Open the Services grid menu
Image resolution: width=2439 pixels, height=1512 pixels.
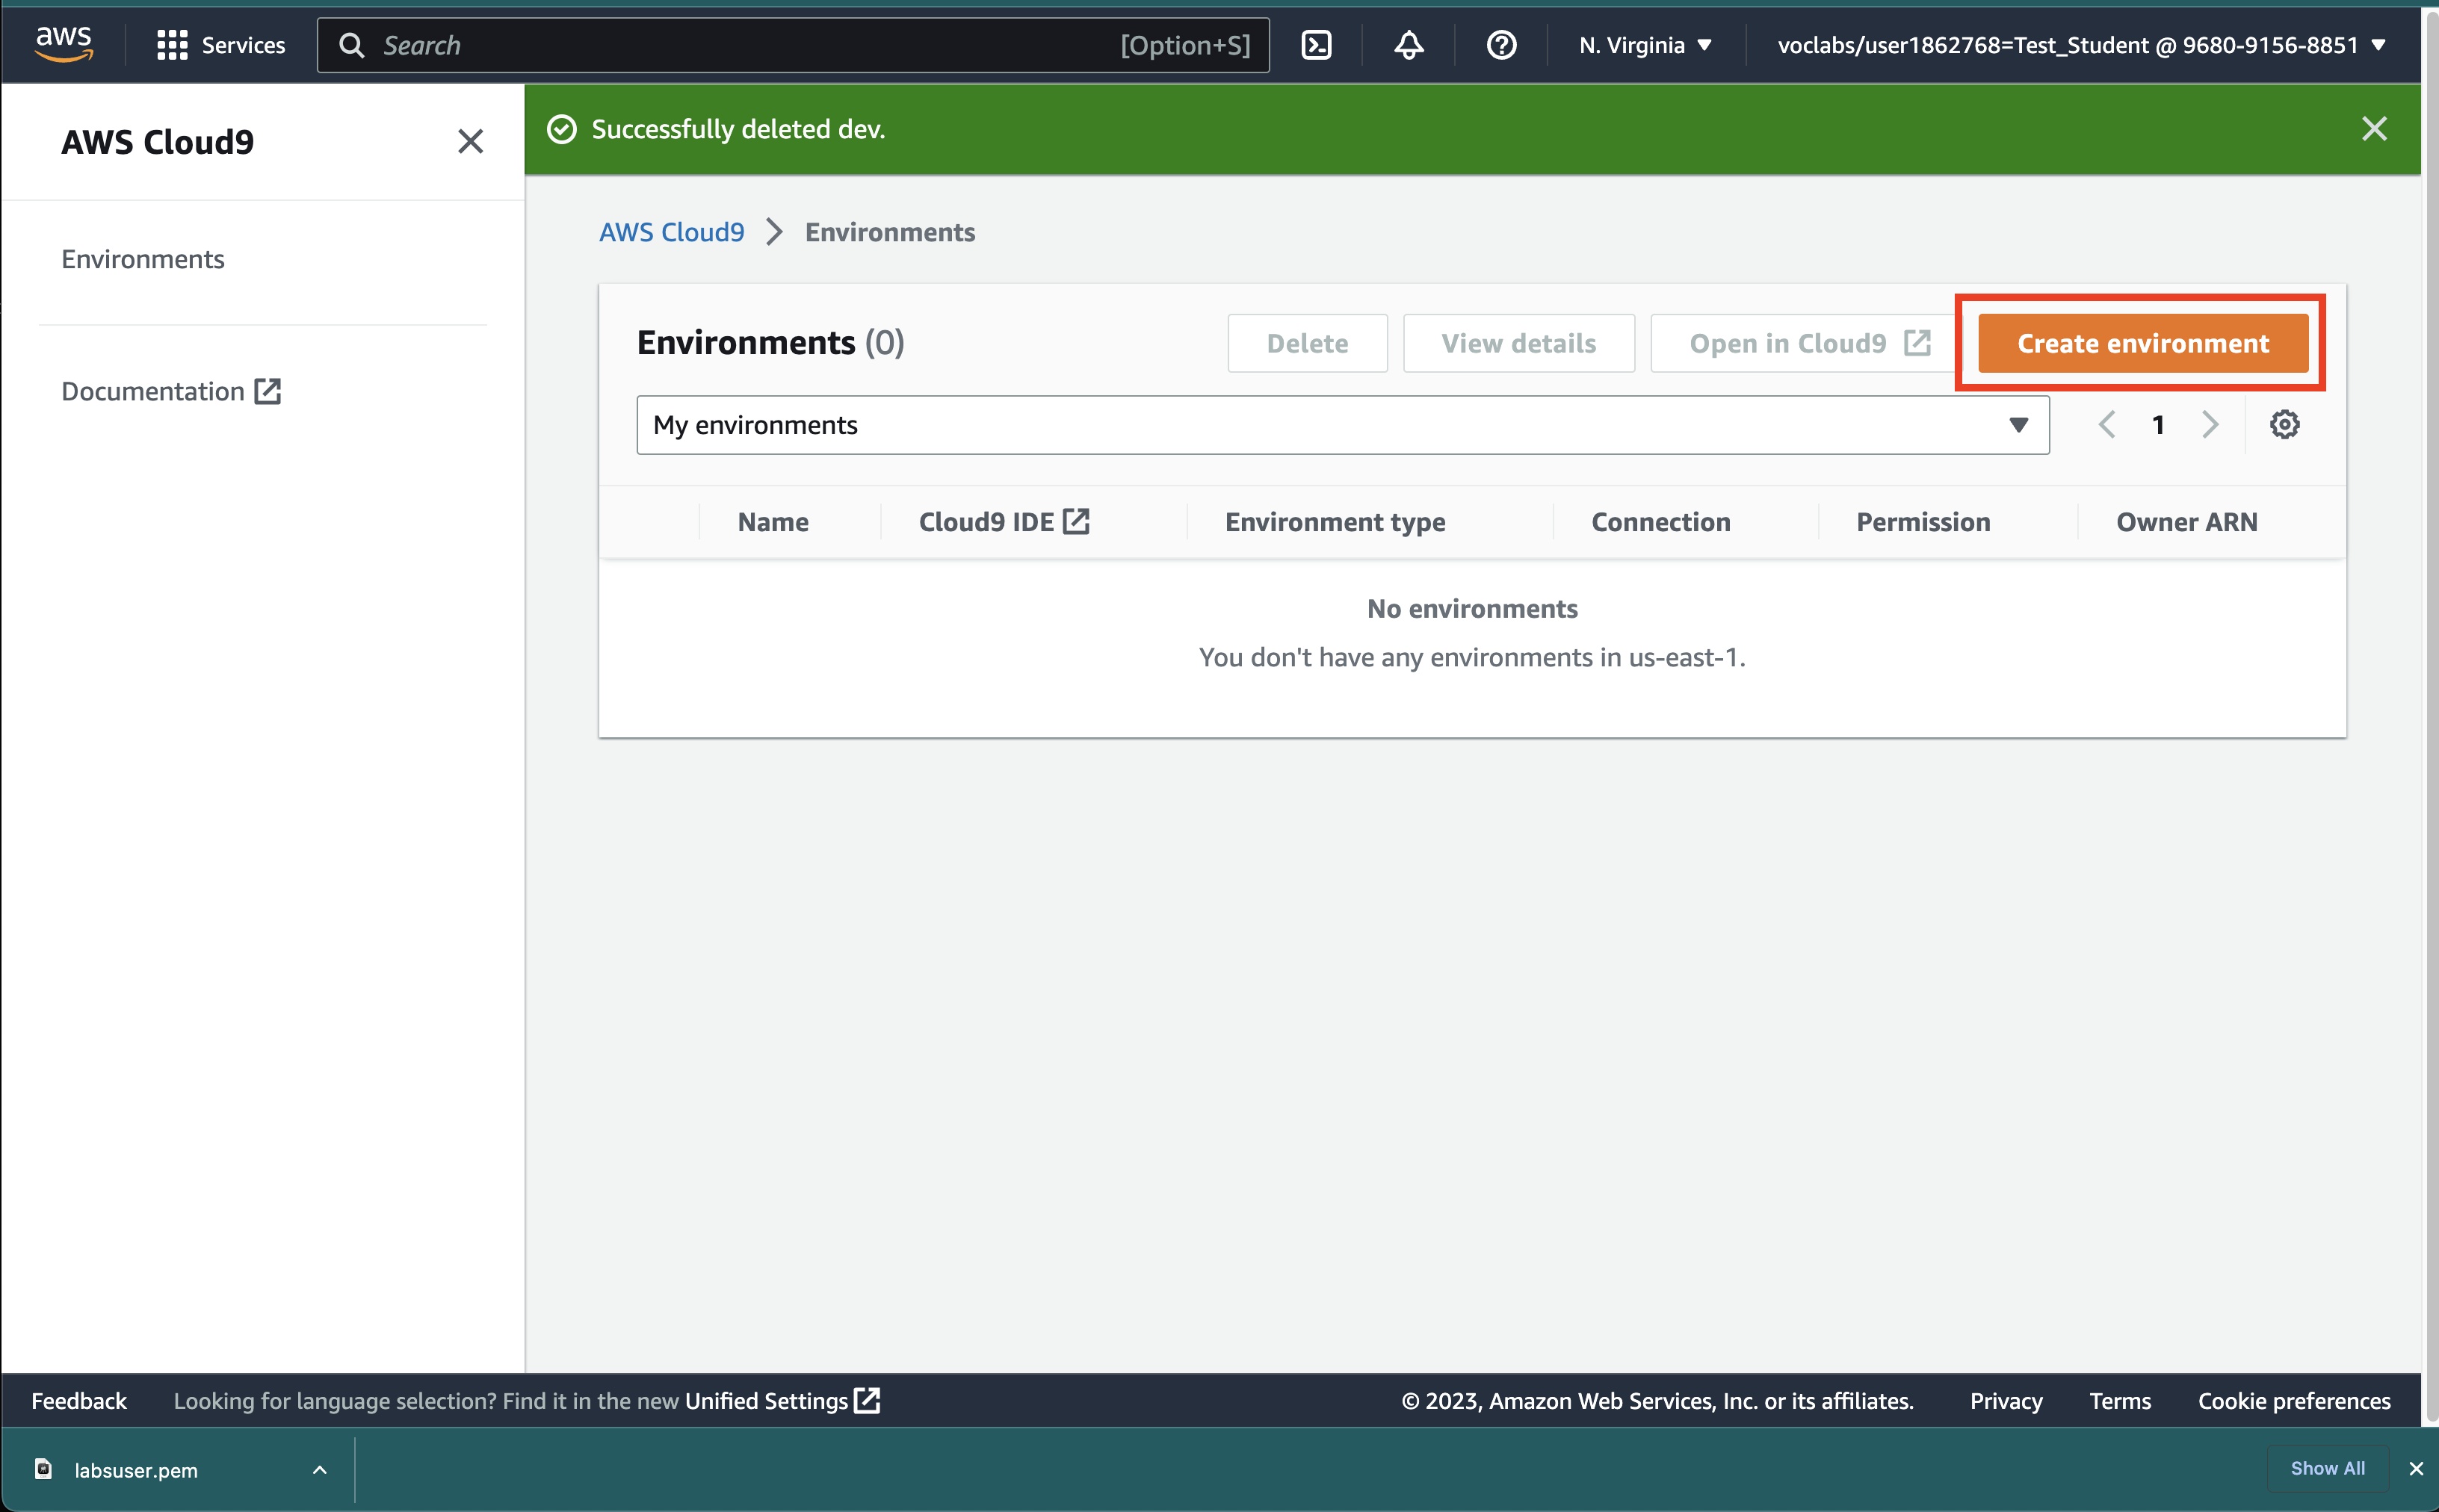pos(221,45)
